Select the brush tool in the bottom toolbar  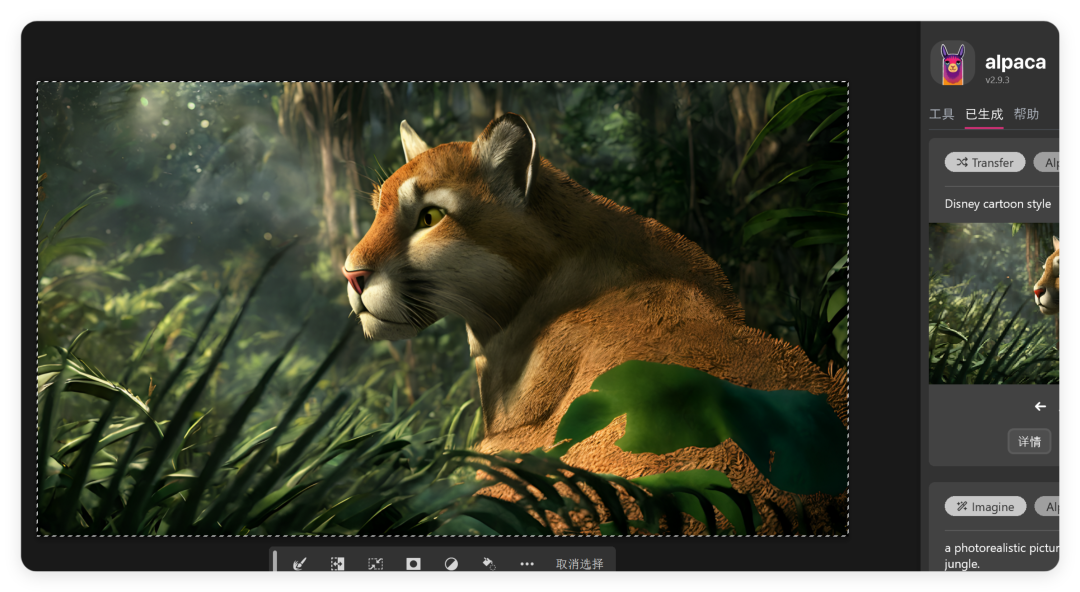[300, 563]
